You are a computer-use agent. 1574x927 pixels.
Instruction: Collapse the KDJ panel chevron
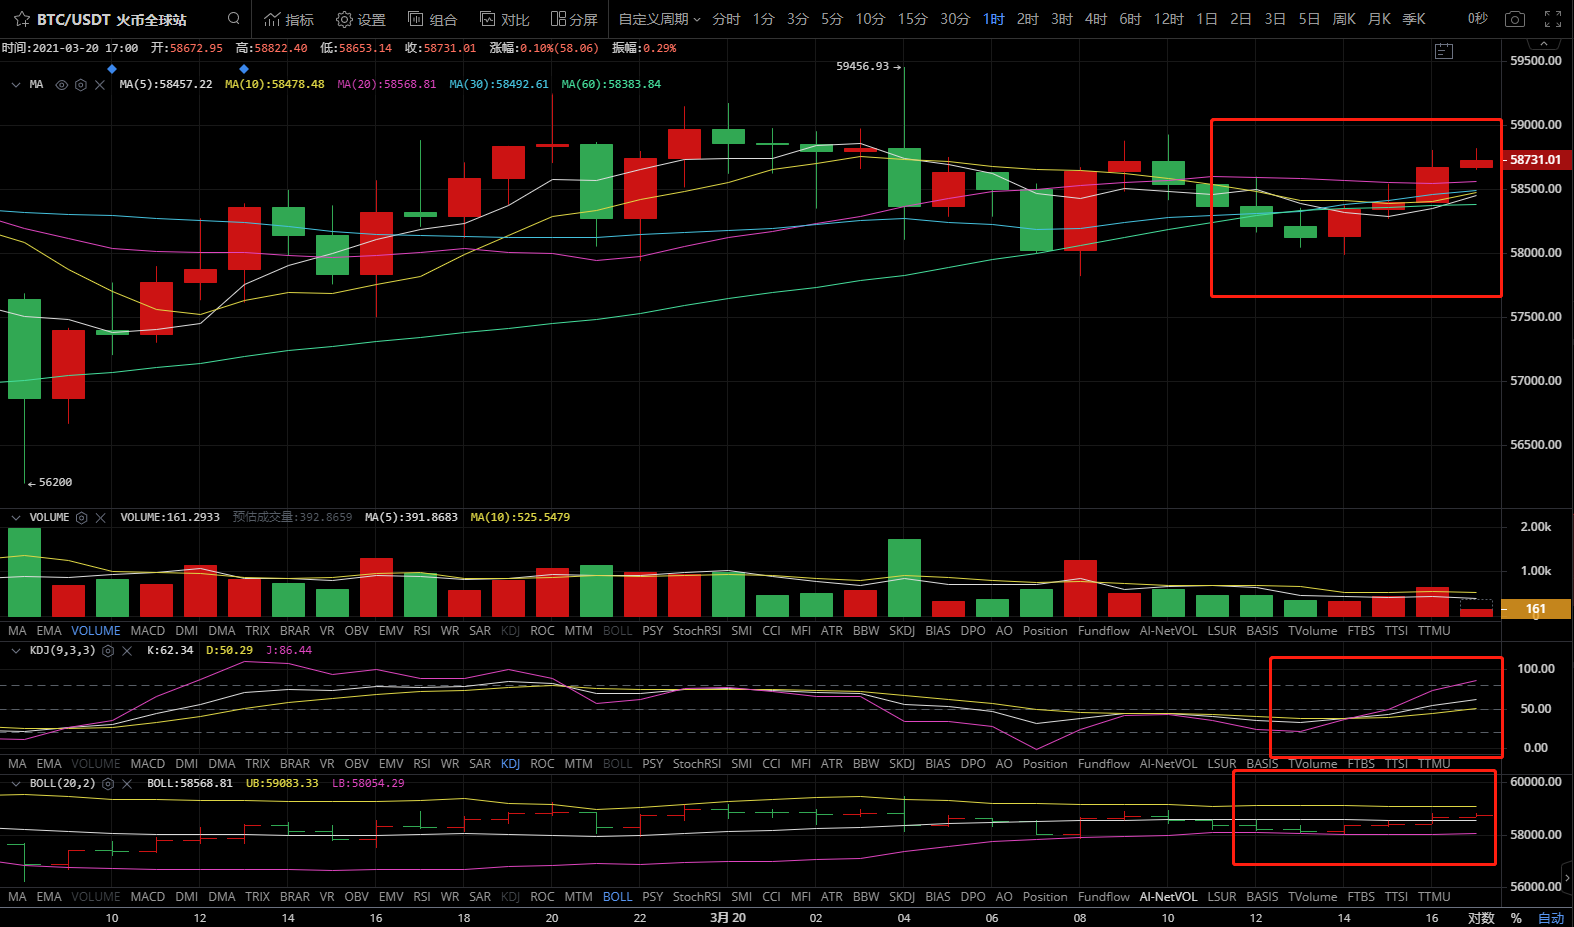pyautogui.click(x=16, y=651)
